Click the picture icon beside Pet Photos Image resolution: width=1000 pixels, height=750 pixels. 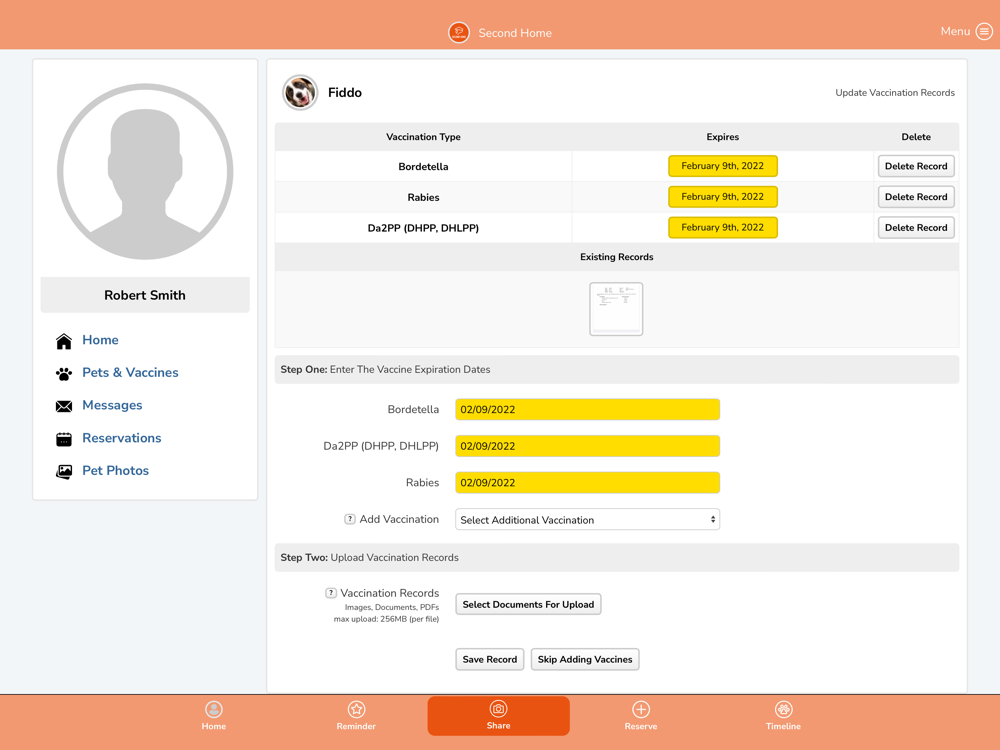[64, 471]
